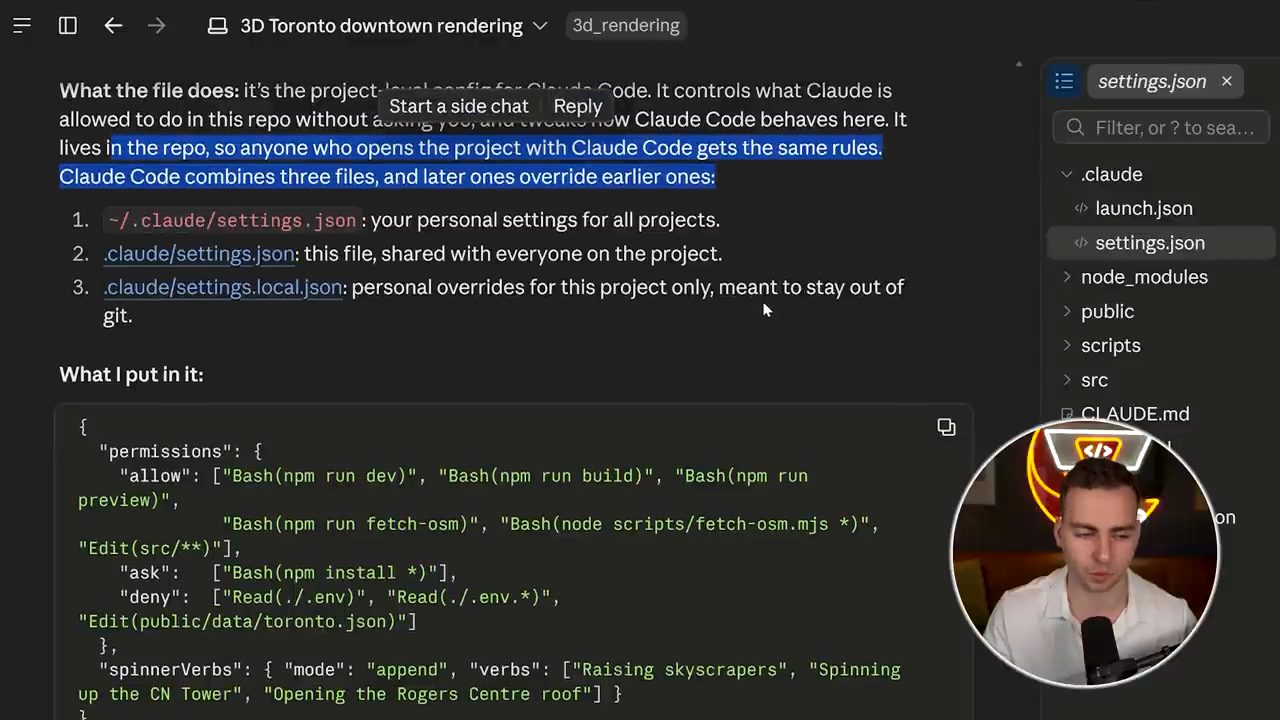Select the 3d_rendering tag
The image size is (1280, 720).
pos(626,26)
